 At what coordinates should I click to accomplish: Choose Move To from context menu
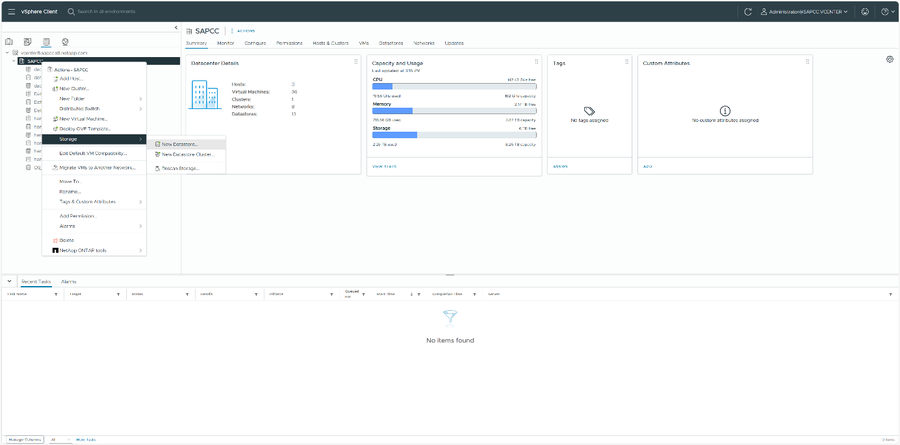(x=94, y=181)
